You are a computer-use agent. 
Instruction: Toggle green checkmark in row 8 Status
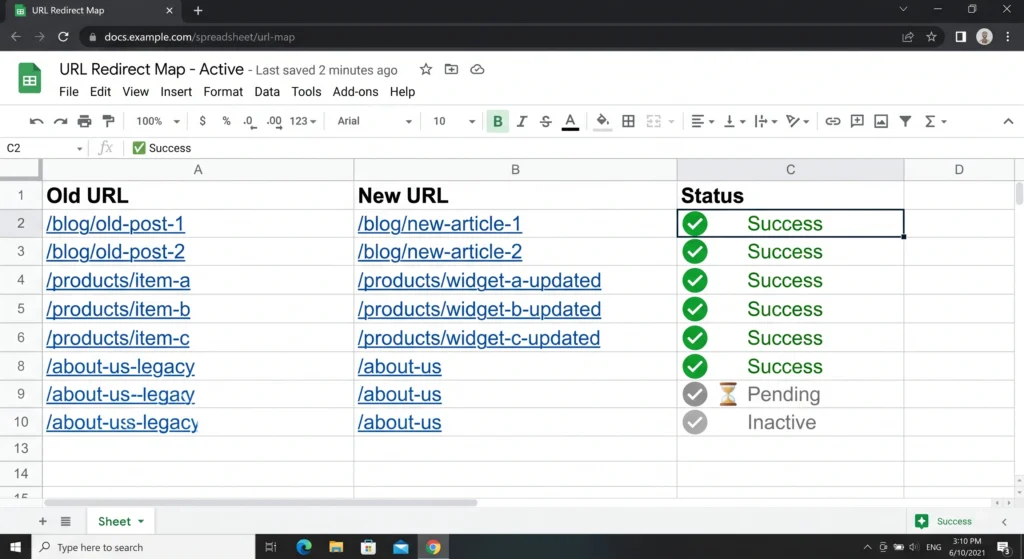tap(695, 366)
